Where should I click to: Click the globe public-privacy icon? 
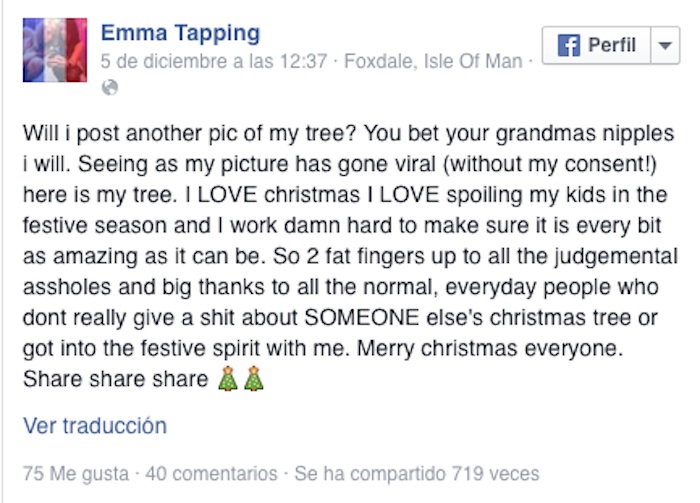click(110, 87)
